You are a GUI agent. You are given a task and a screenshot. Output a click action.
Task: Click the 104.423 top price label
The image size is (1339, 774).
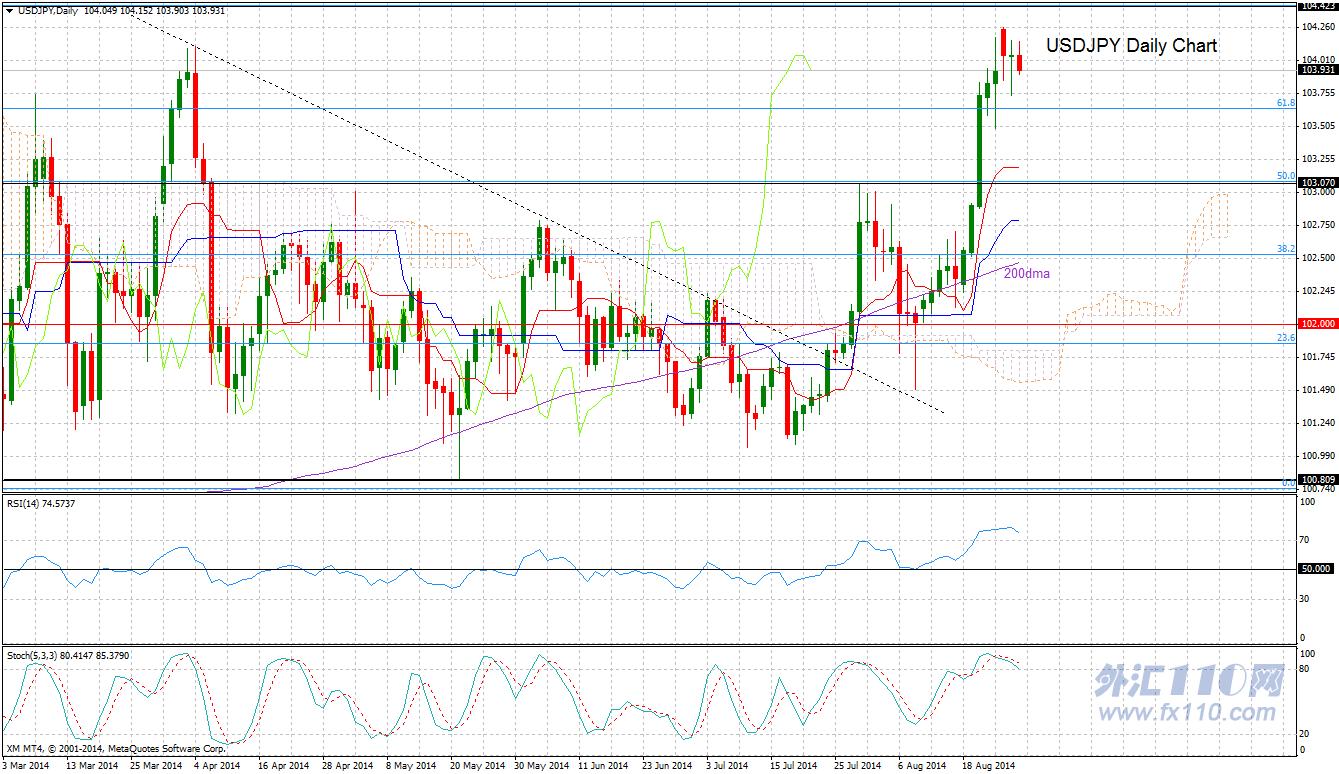[1317, 5]
